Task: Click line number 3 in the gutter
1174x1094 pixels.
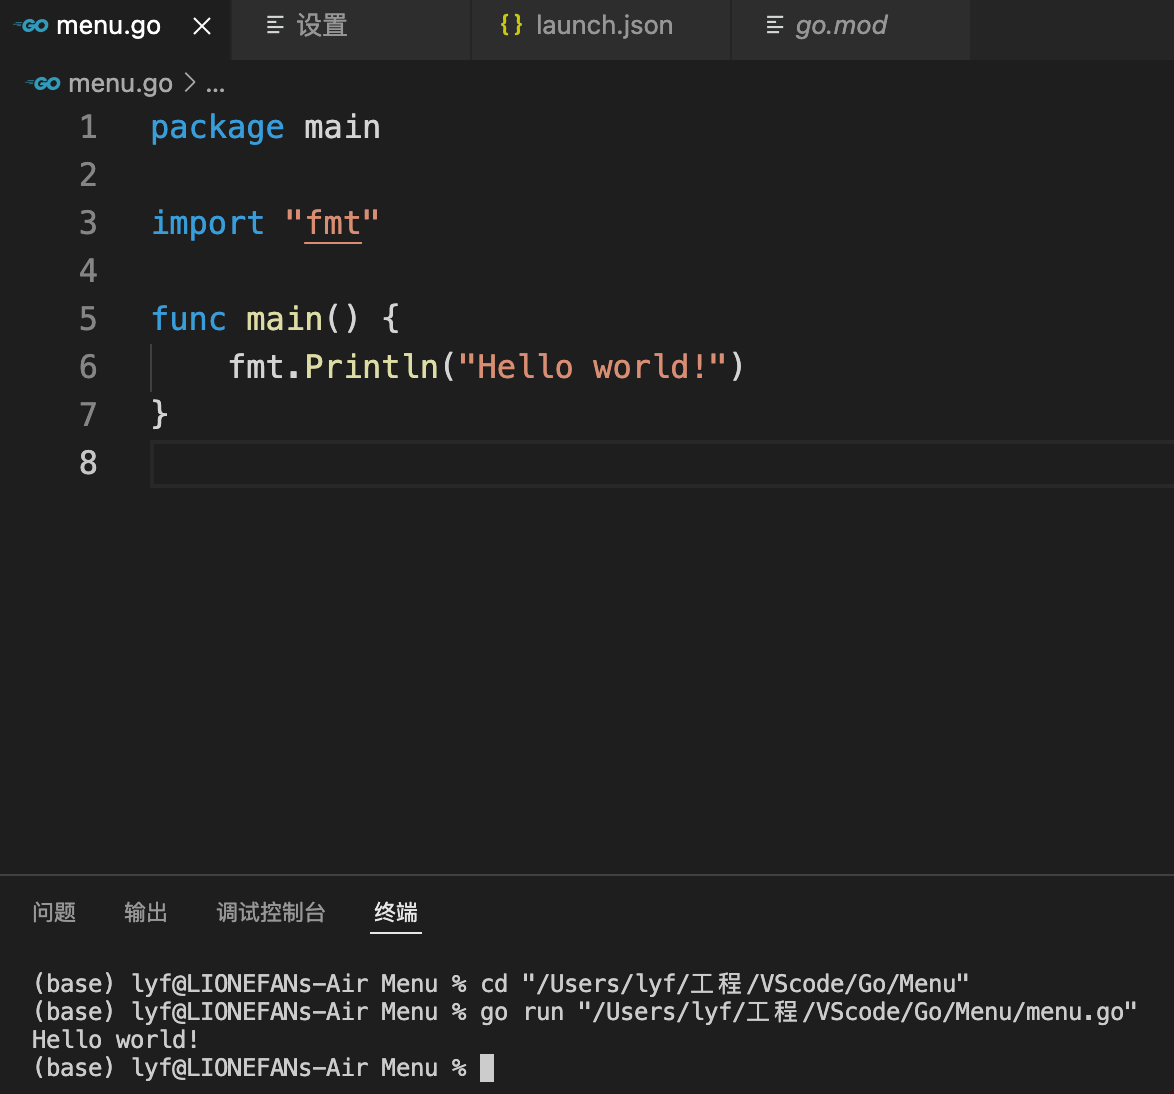Action: coord(88,223)
